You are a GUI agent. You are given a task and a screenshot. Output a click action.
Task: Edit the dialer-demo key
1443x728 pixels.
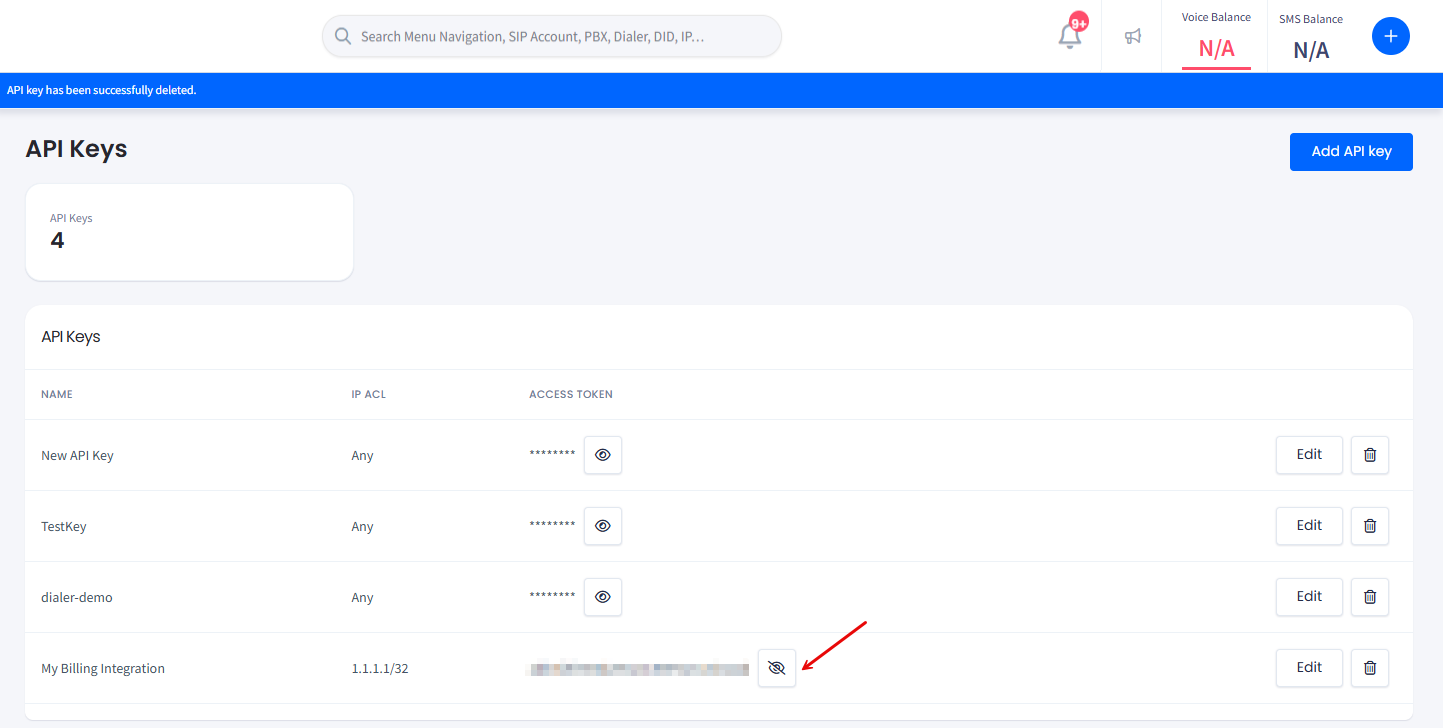[x=1309, y=597]
